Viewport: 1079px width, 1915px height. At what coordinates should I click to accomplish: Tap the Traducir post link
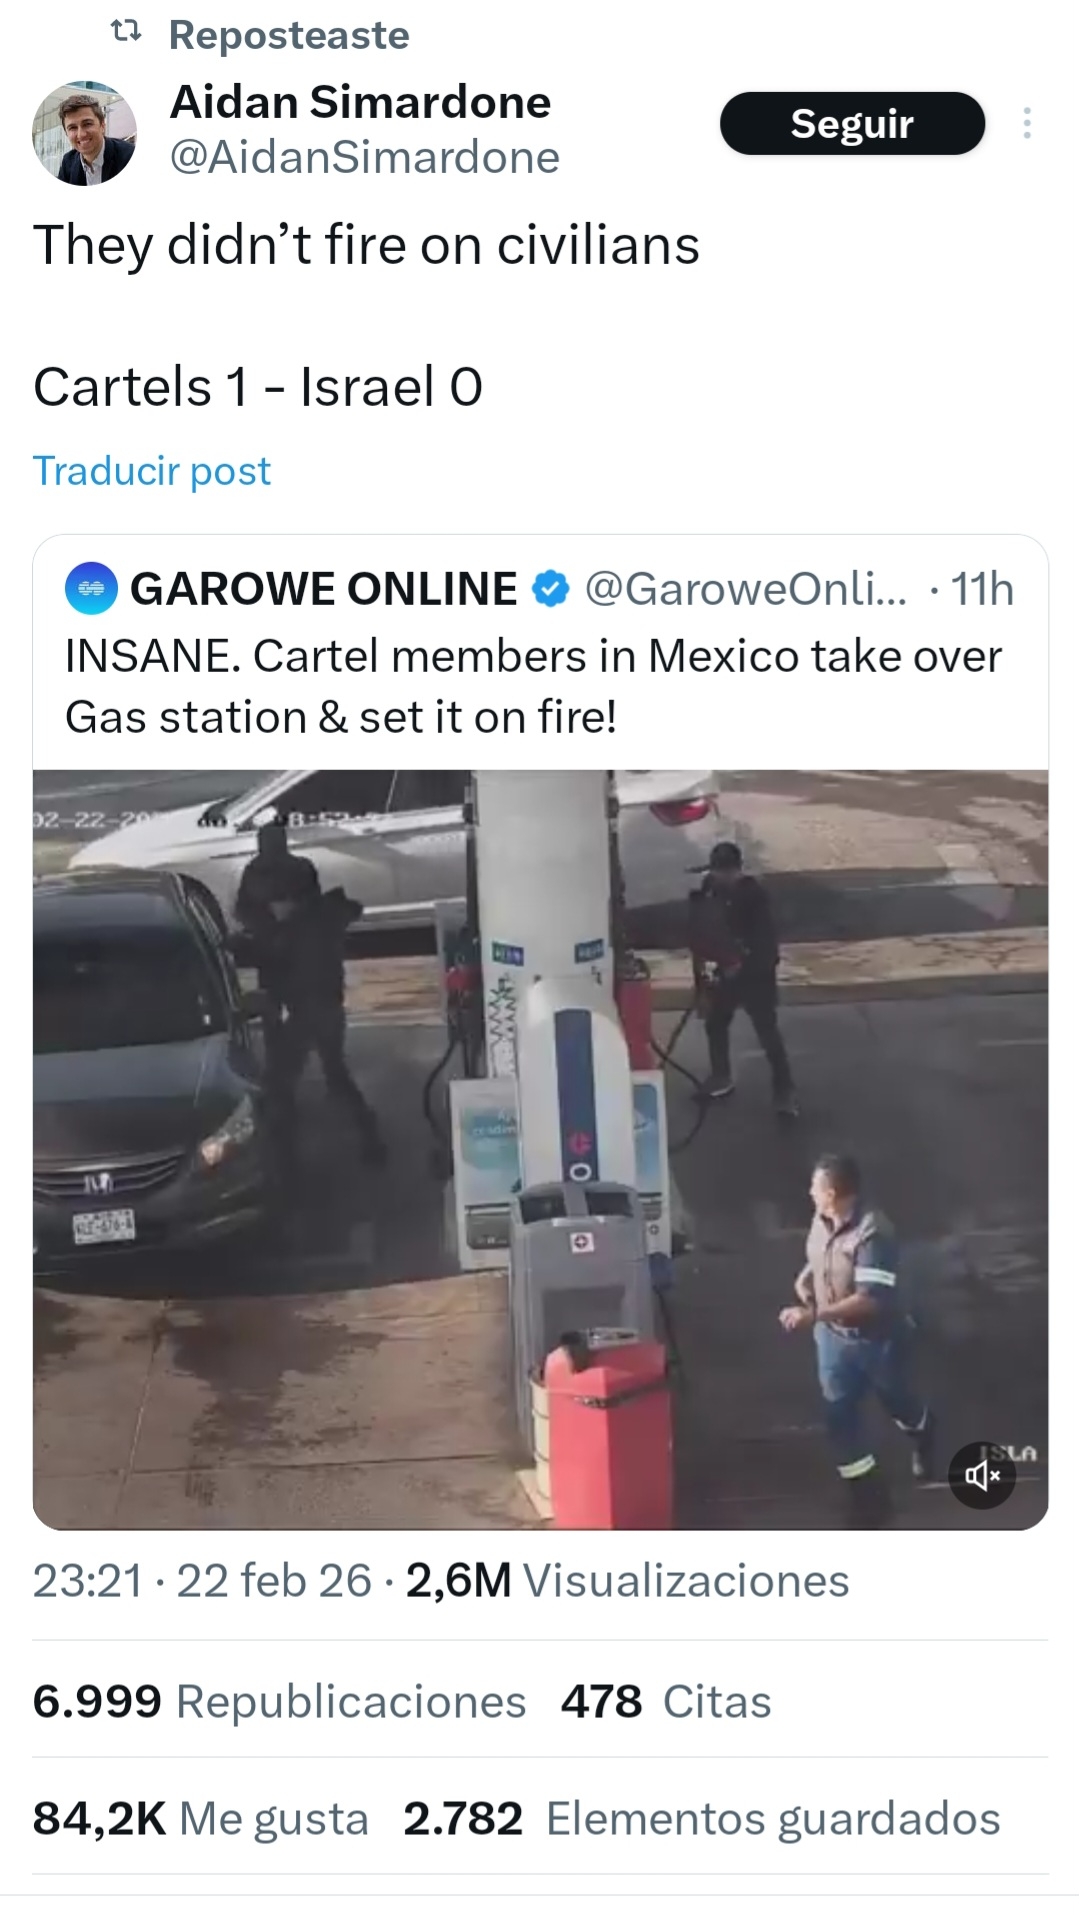coord(152,470)
